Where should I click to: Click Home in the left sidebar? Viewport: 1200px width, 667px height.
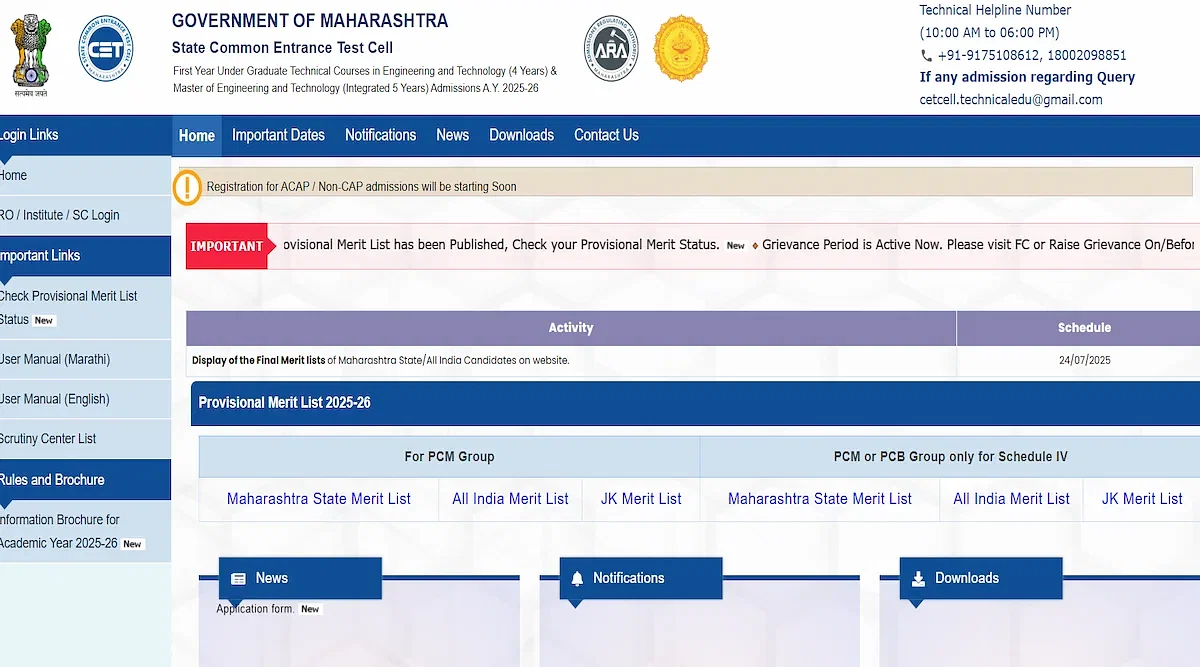click(85, 176)
